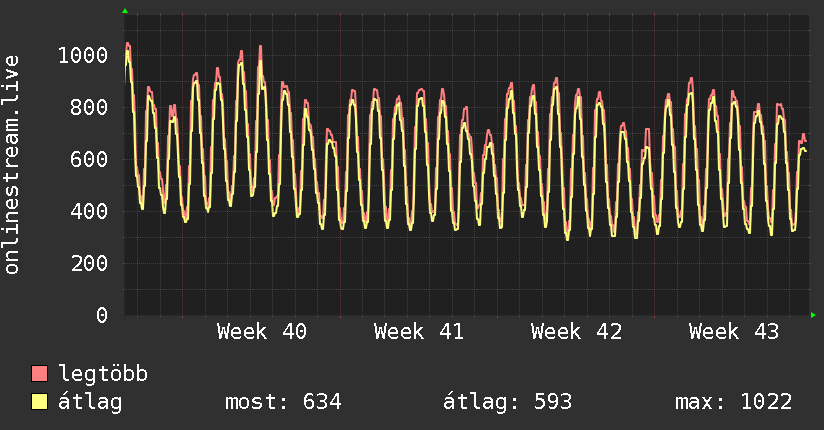Click the 'most: 634' value

283,402
